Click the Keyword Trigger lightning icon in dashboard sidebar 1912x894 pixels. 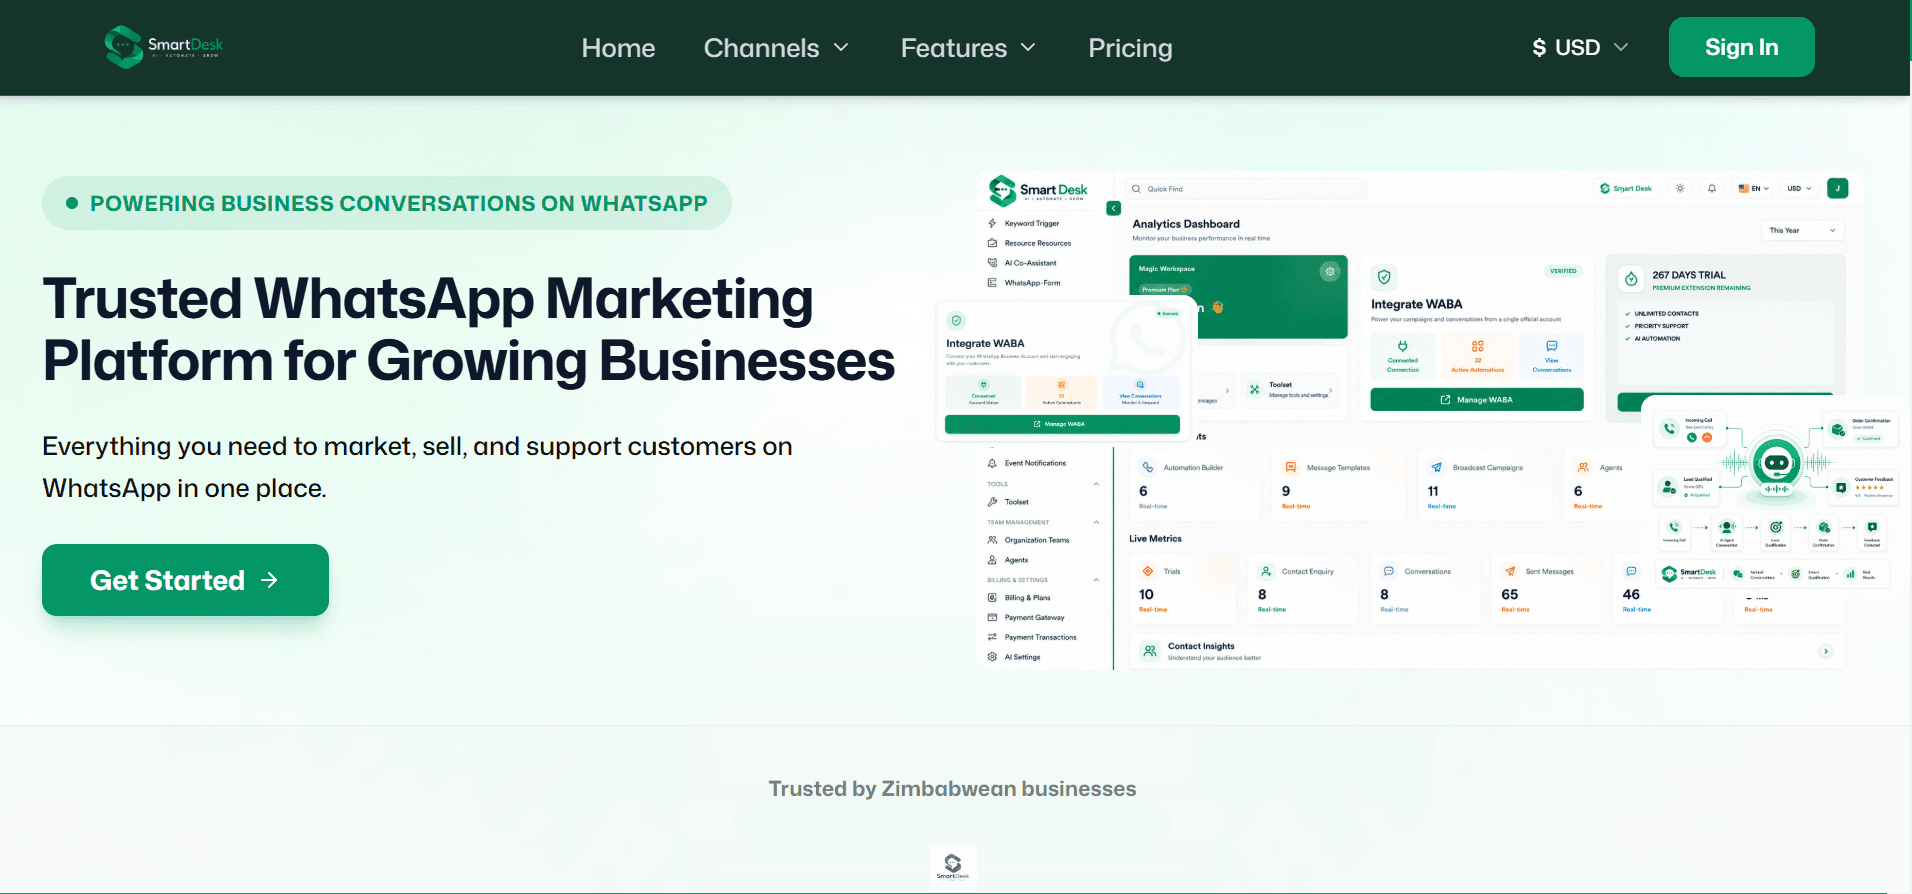pyautogui.click(x=992, y=223)
